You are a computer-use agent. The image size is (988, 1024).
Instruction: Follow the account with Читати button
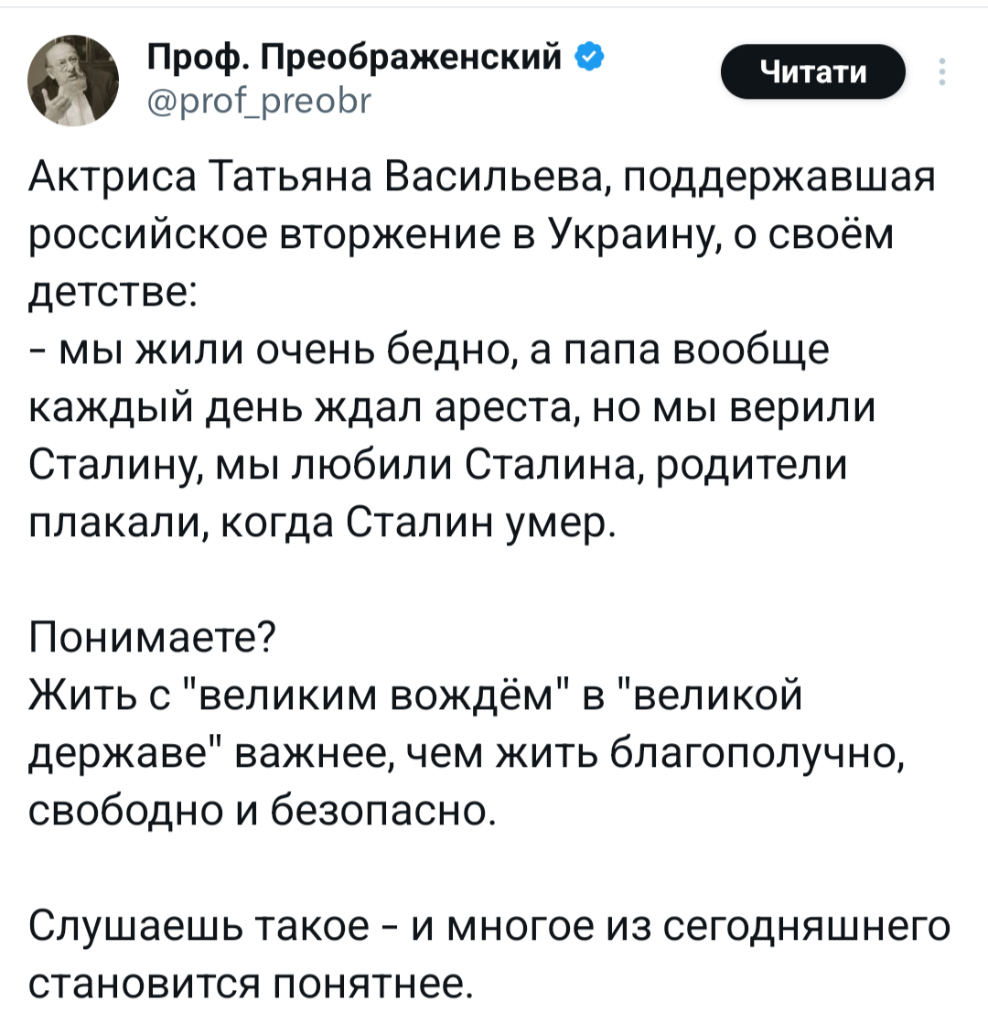point(812,73)
